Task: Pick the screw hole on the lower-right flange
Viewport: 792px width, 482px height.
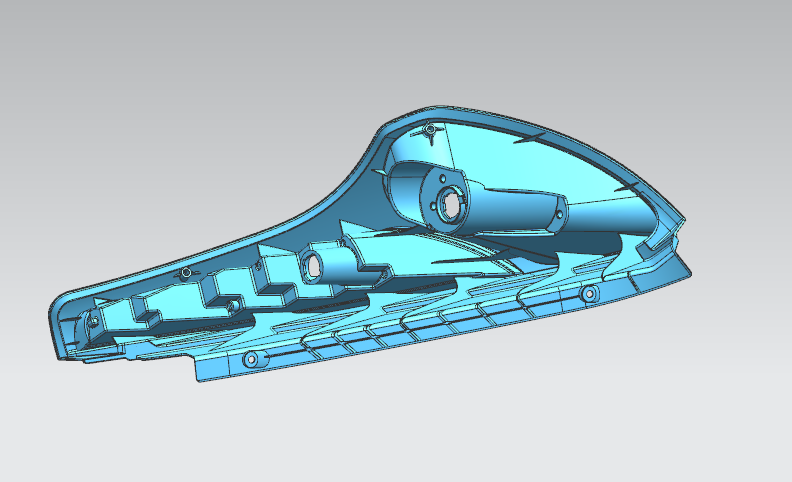Action: pyautogui.click(x=588, y=293)
